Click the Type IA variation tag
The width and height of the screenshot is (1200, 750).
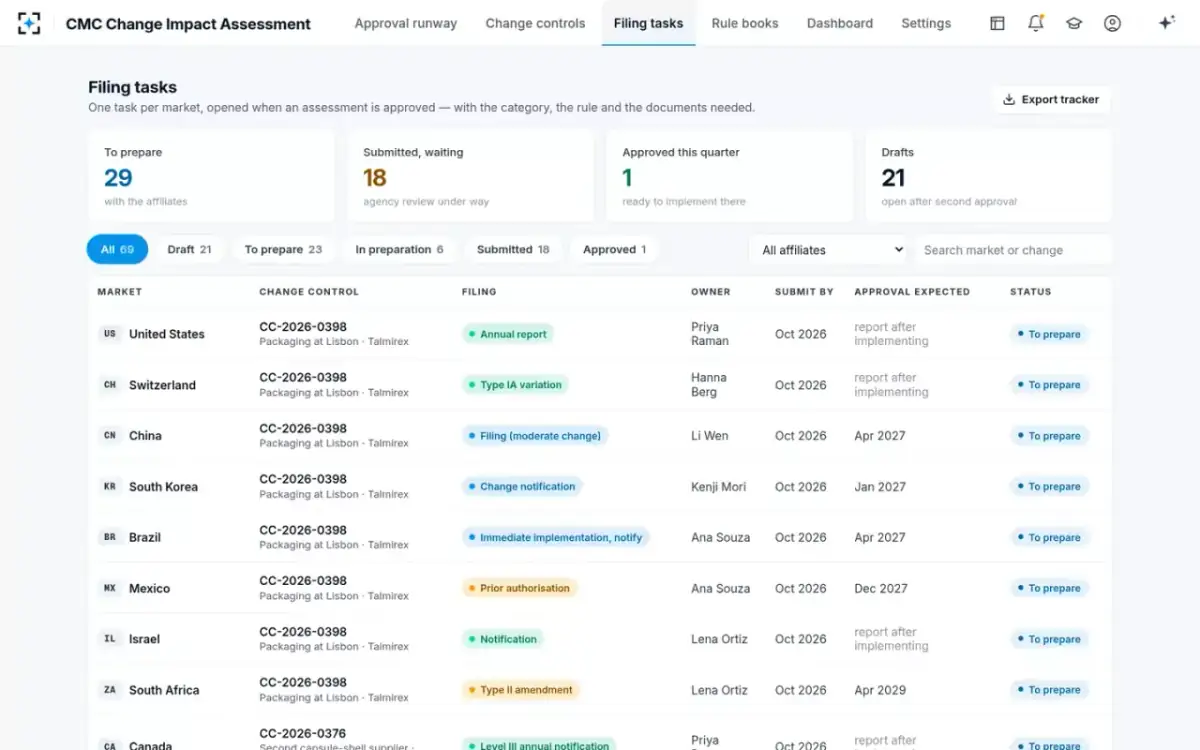pyautogui.click(x=515, y=385)
